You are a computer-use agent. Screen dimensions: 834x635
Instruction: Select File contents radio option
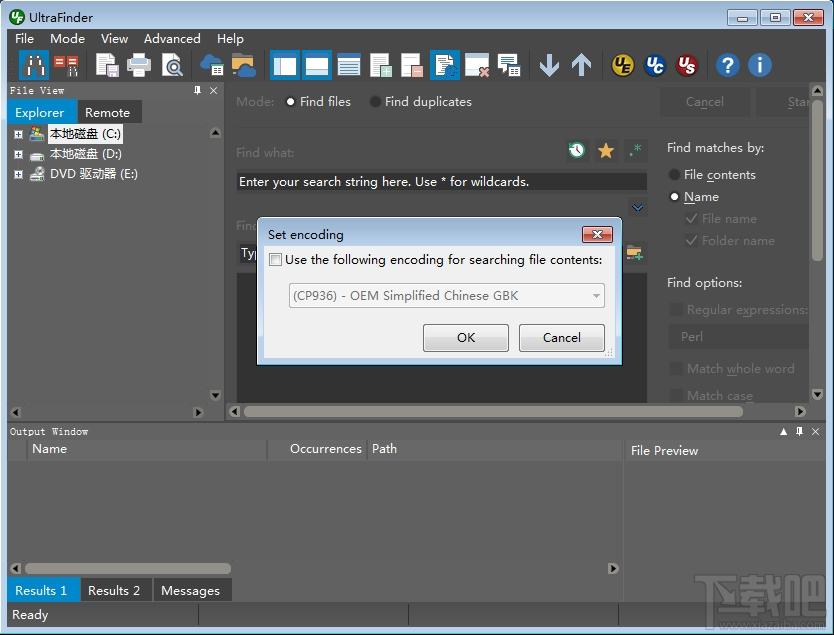[674, 174]
